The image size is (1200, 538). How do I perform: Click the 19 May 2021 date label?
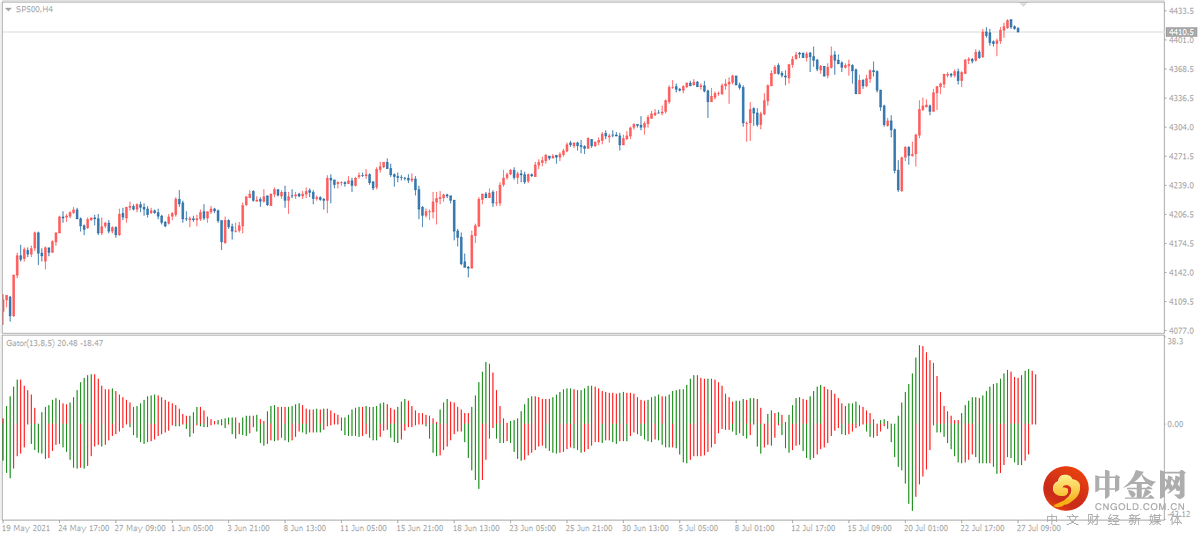pyautogui.click(x=26, y=527)
